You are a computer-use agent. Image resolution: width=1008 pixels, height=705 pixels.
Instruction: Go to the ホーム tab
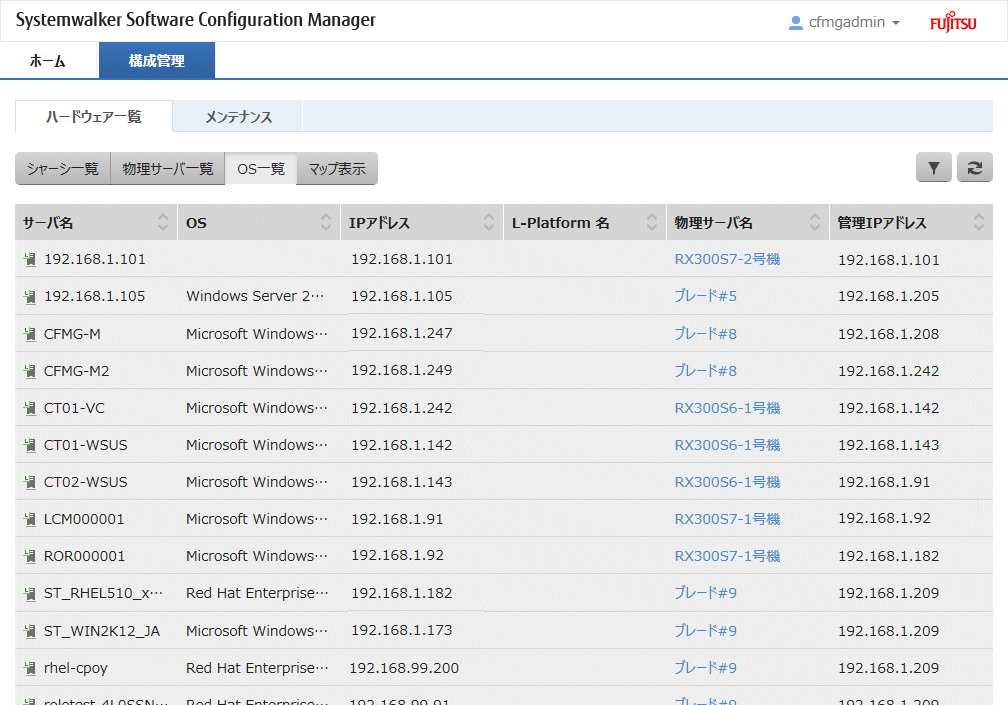pos(48,60)
